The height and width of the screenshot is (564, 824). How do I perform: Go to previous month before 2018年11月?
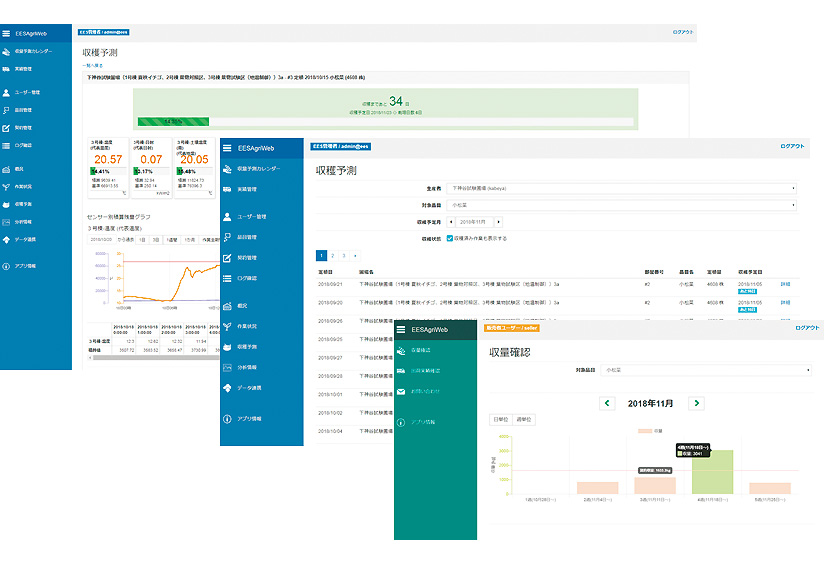coord(607,403)
